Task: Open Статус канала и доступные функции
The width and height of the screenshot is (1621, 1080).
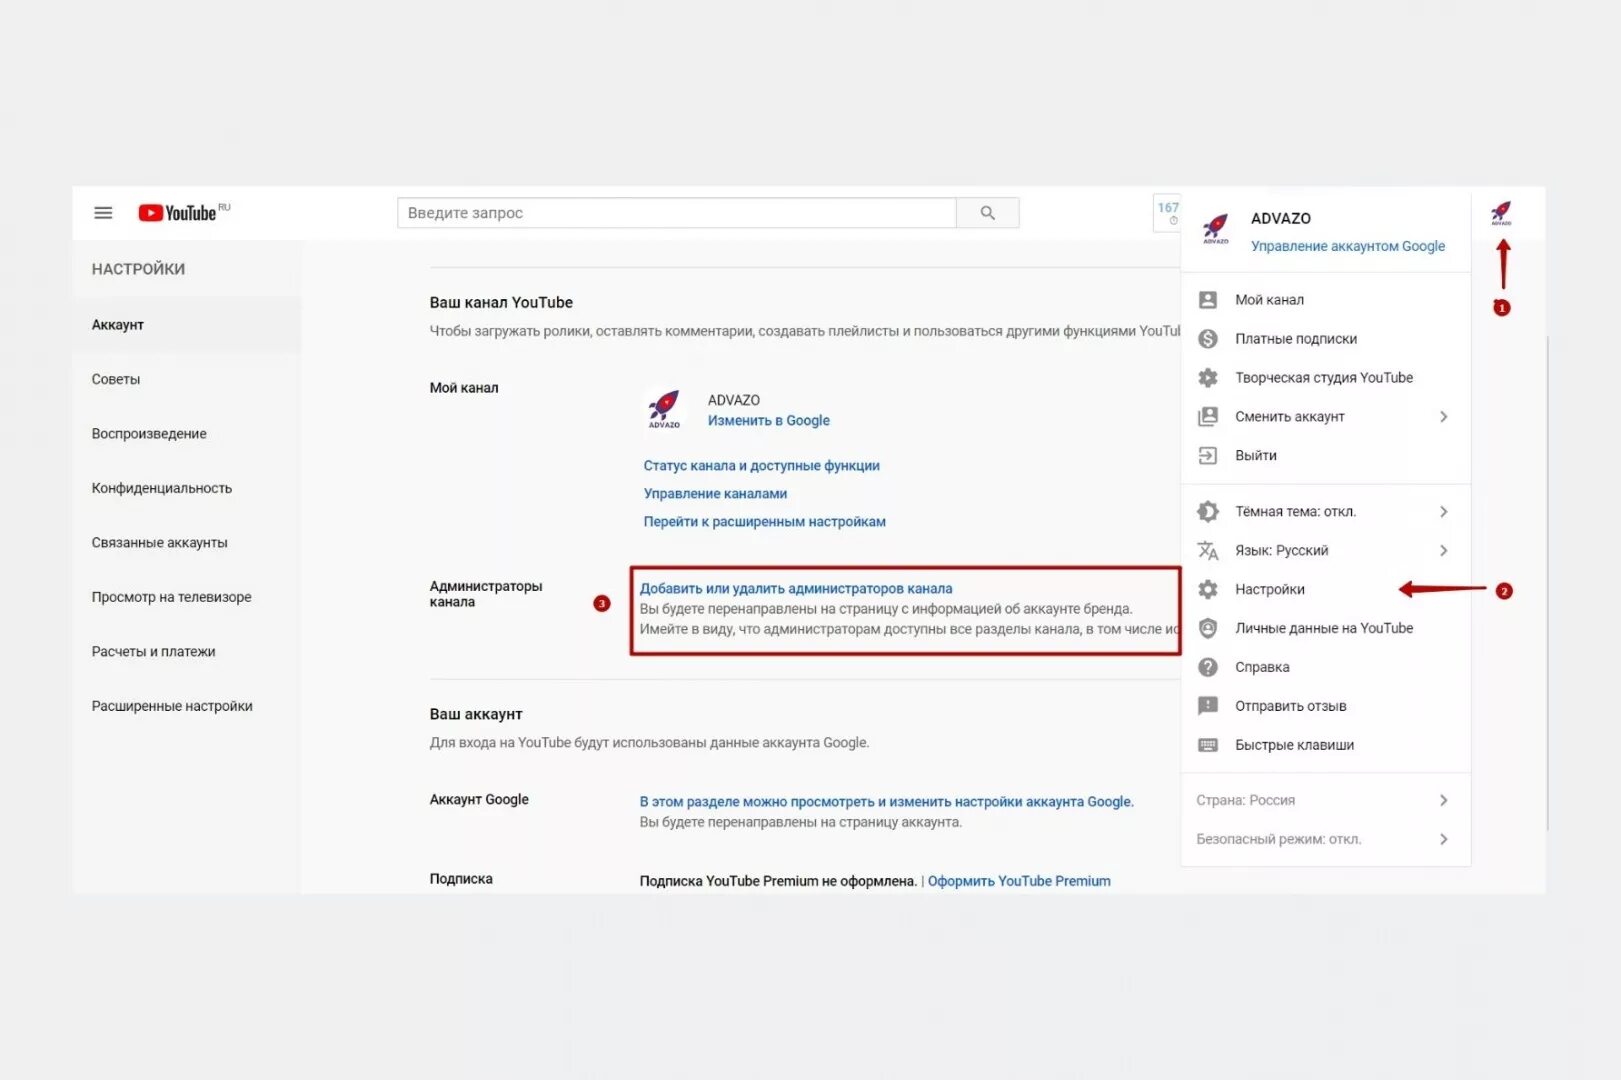Action: point(761,466)
